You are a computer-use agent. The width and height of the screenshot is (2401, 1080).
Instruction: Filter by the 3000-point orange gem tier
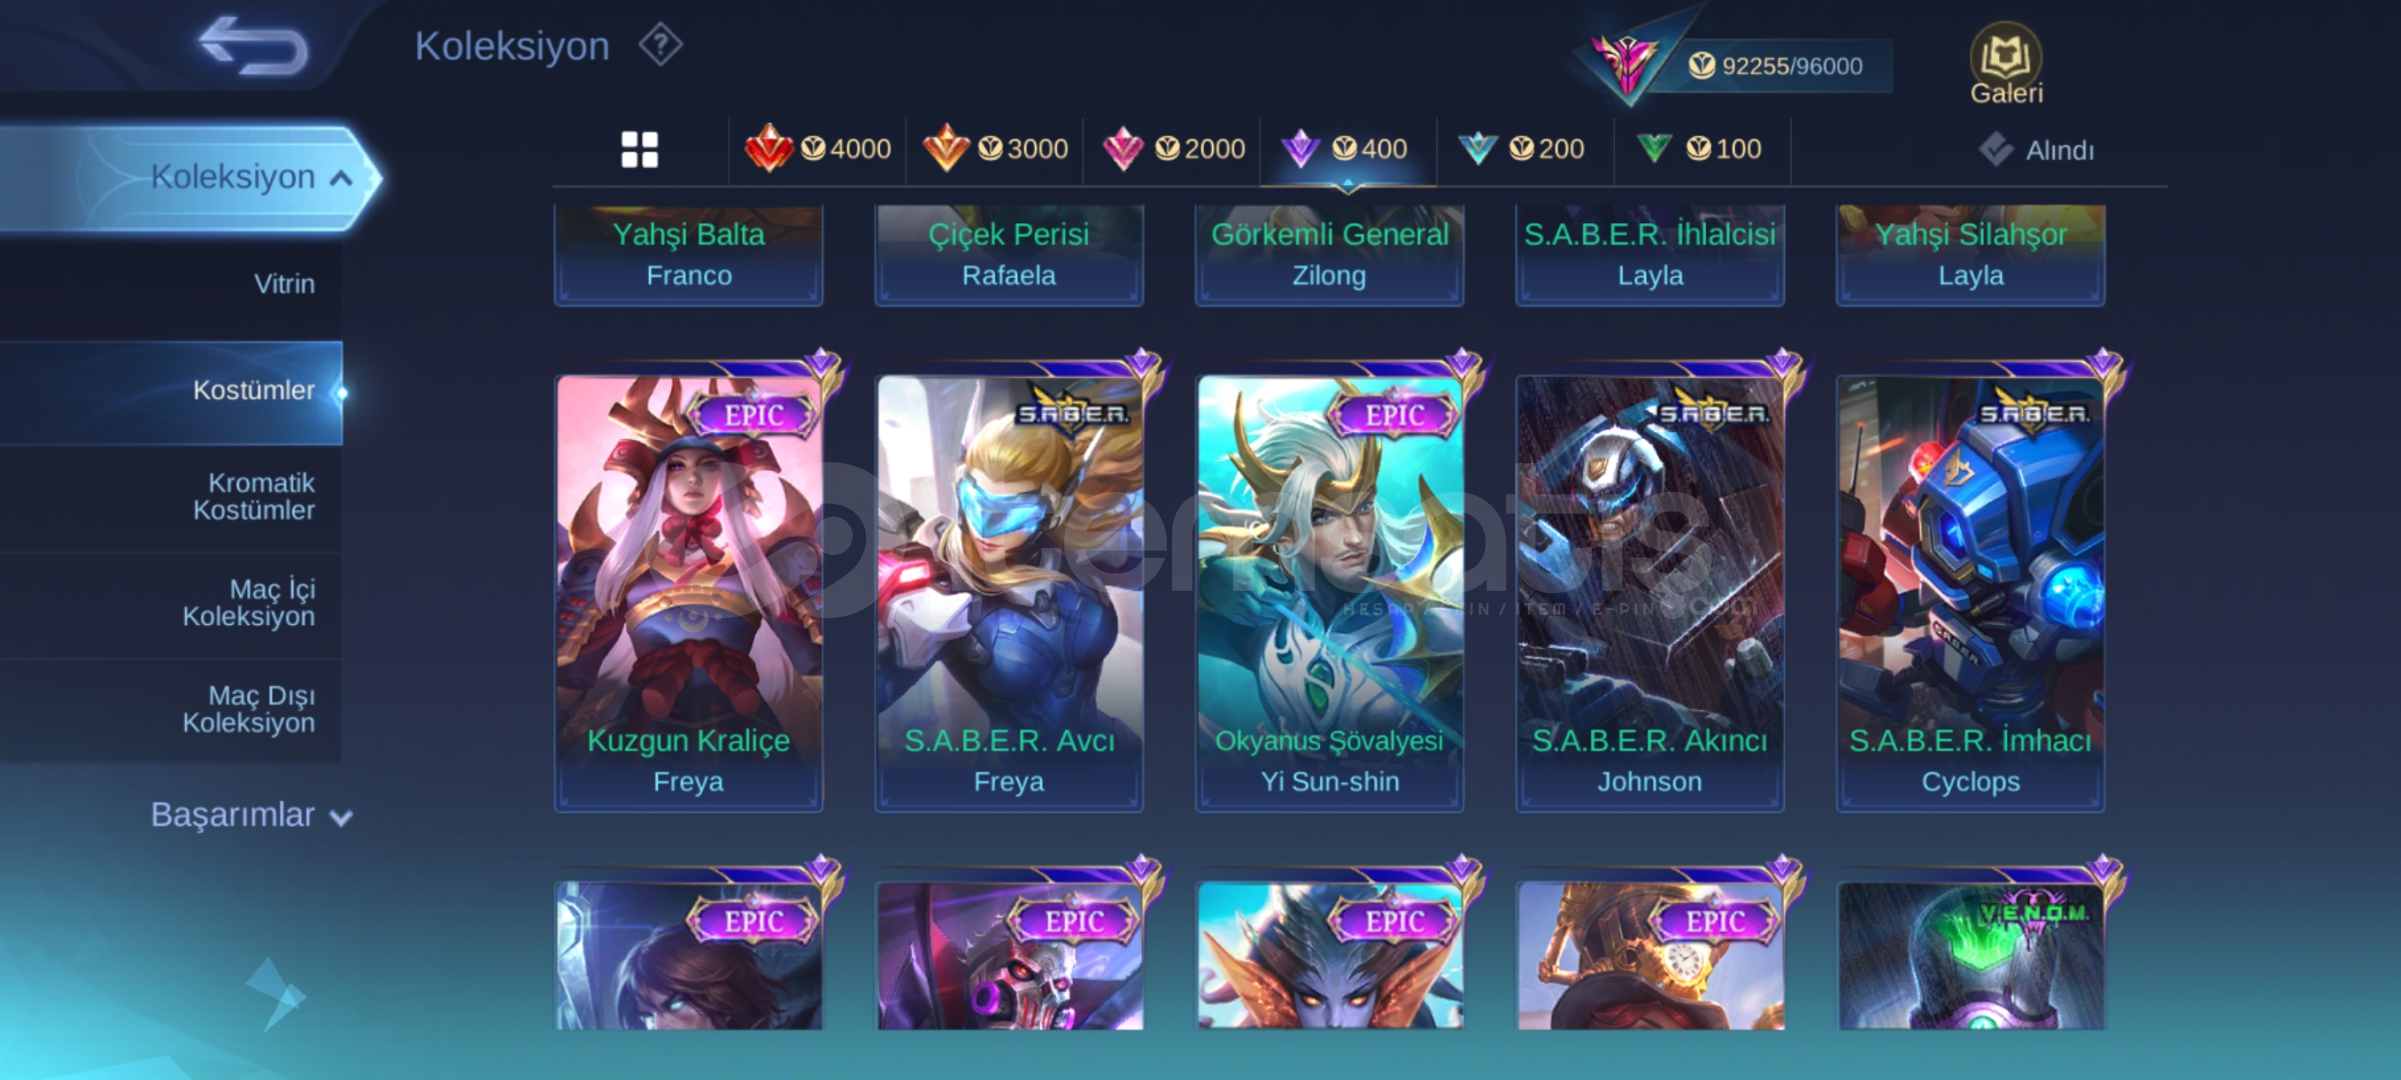pos(995,149)
